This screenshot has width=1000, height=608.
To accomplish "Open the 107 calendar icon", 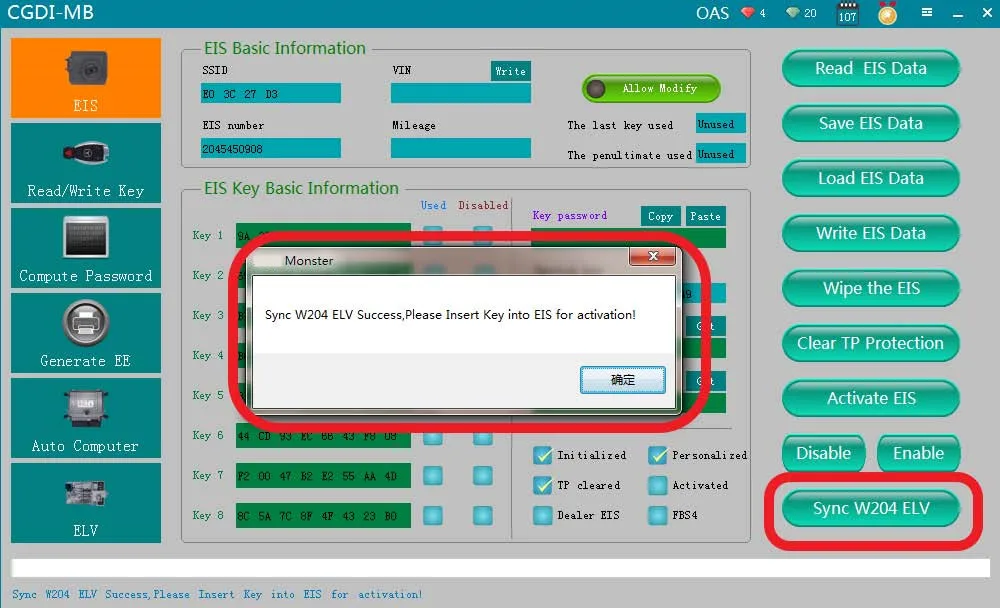I will point(848,13).
